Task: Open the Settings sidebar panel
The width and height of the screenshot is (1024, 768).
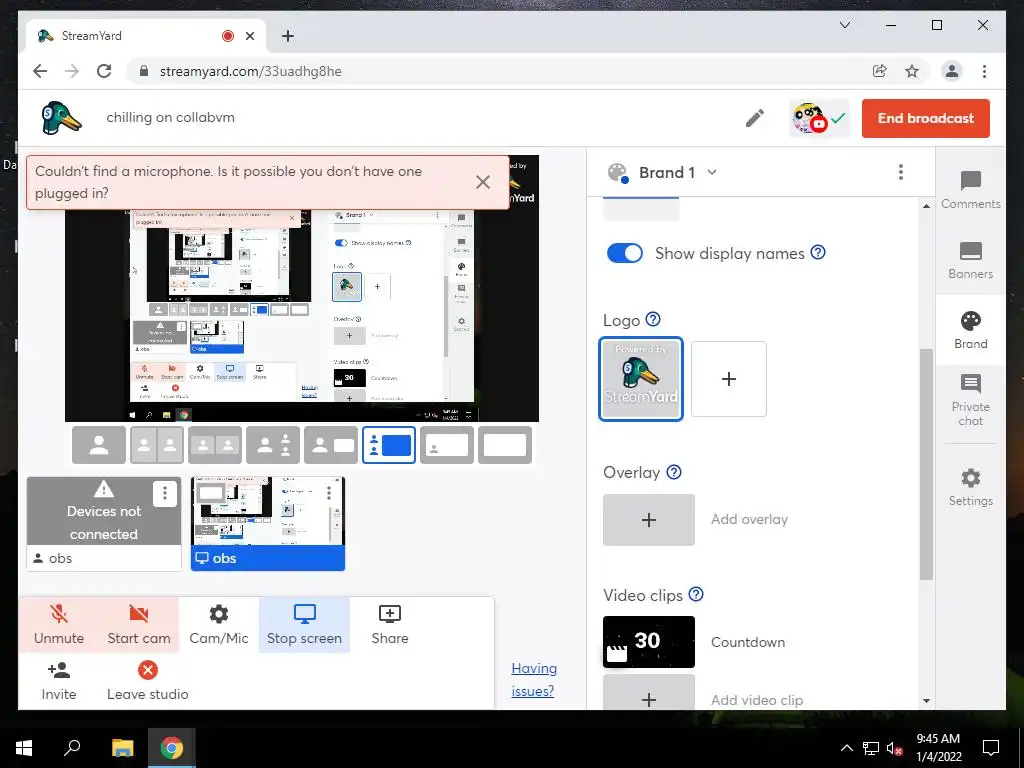Action: [x=970, y=487]
